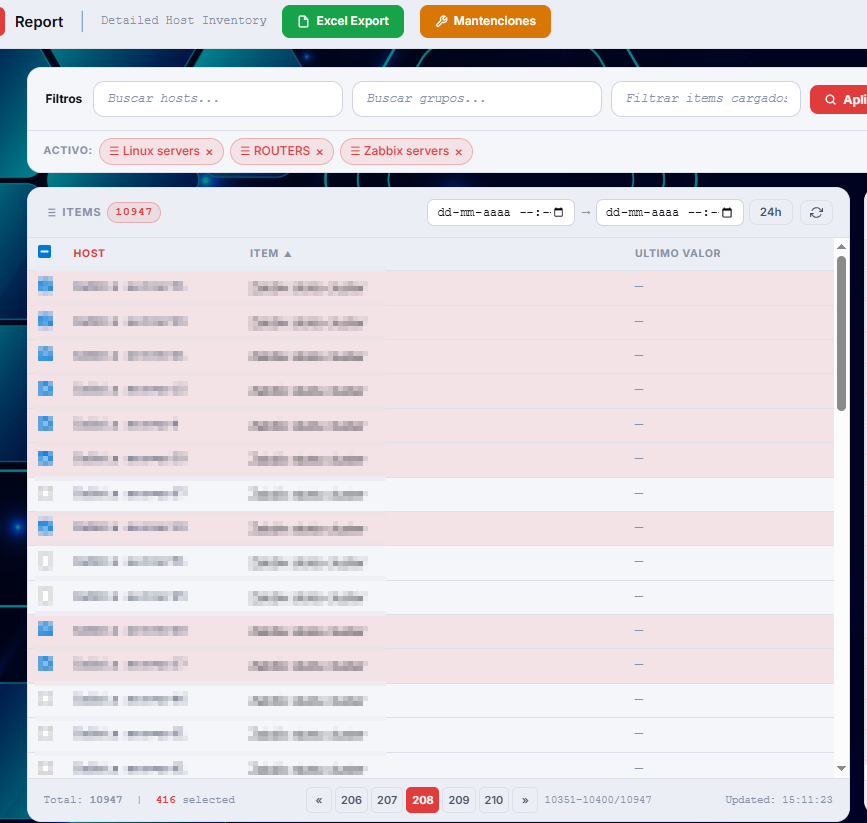Click the Linux servers chip label
This screenshot has width=867, height=823.
[x=161, y=151]
